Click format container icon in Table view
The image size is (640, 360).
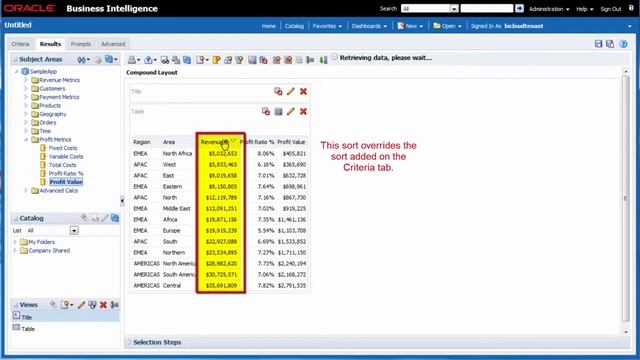pos(266,111)
